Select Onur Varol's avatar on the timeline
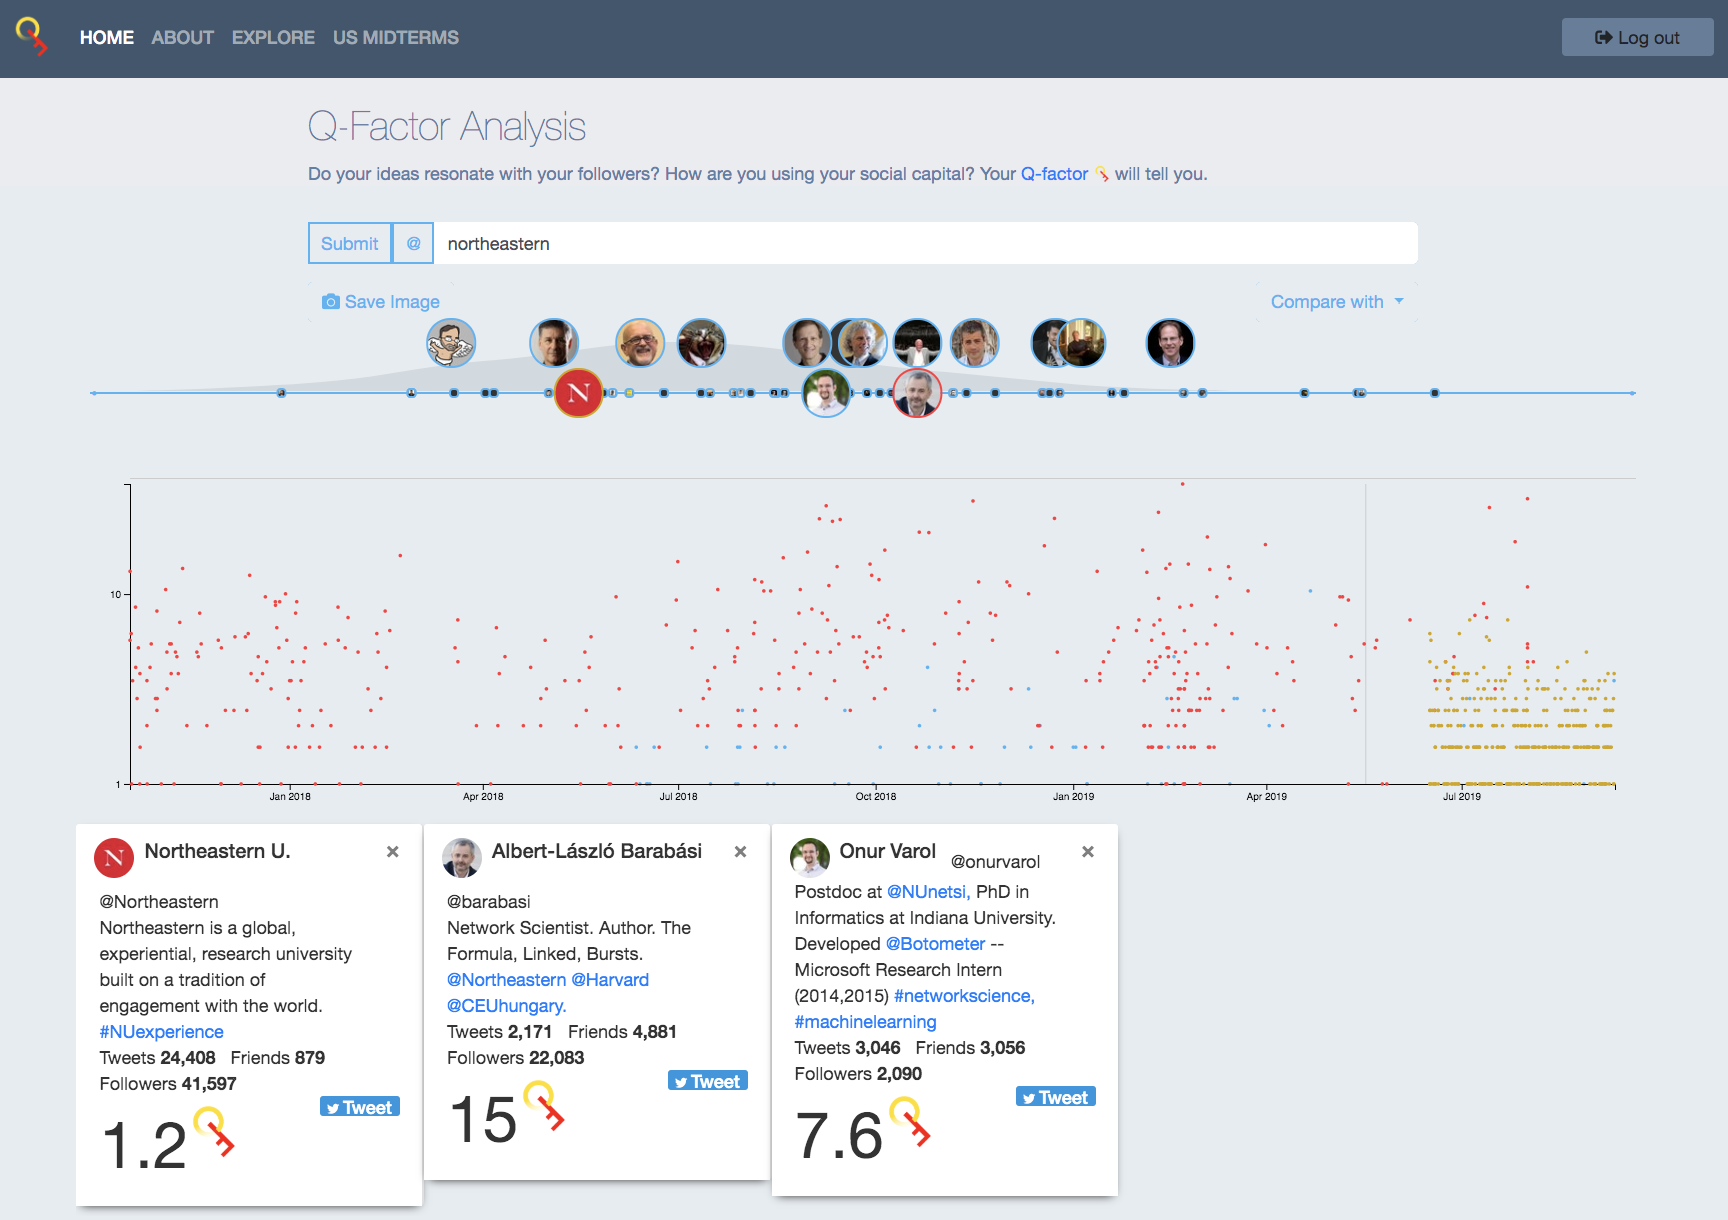The height and width of the screenshot is (1220, 1728). (826, 393)
